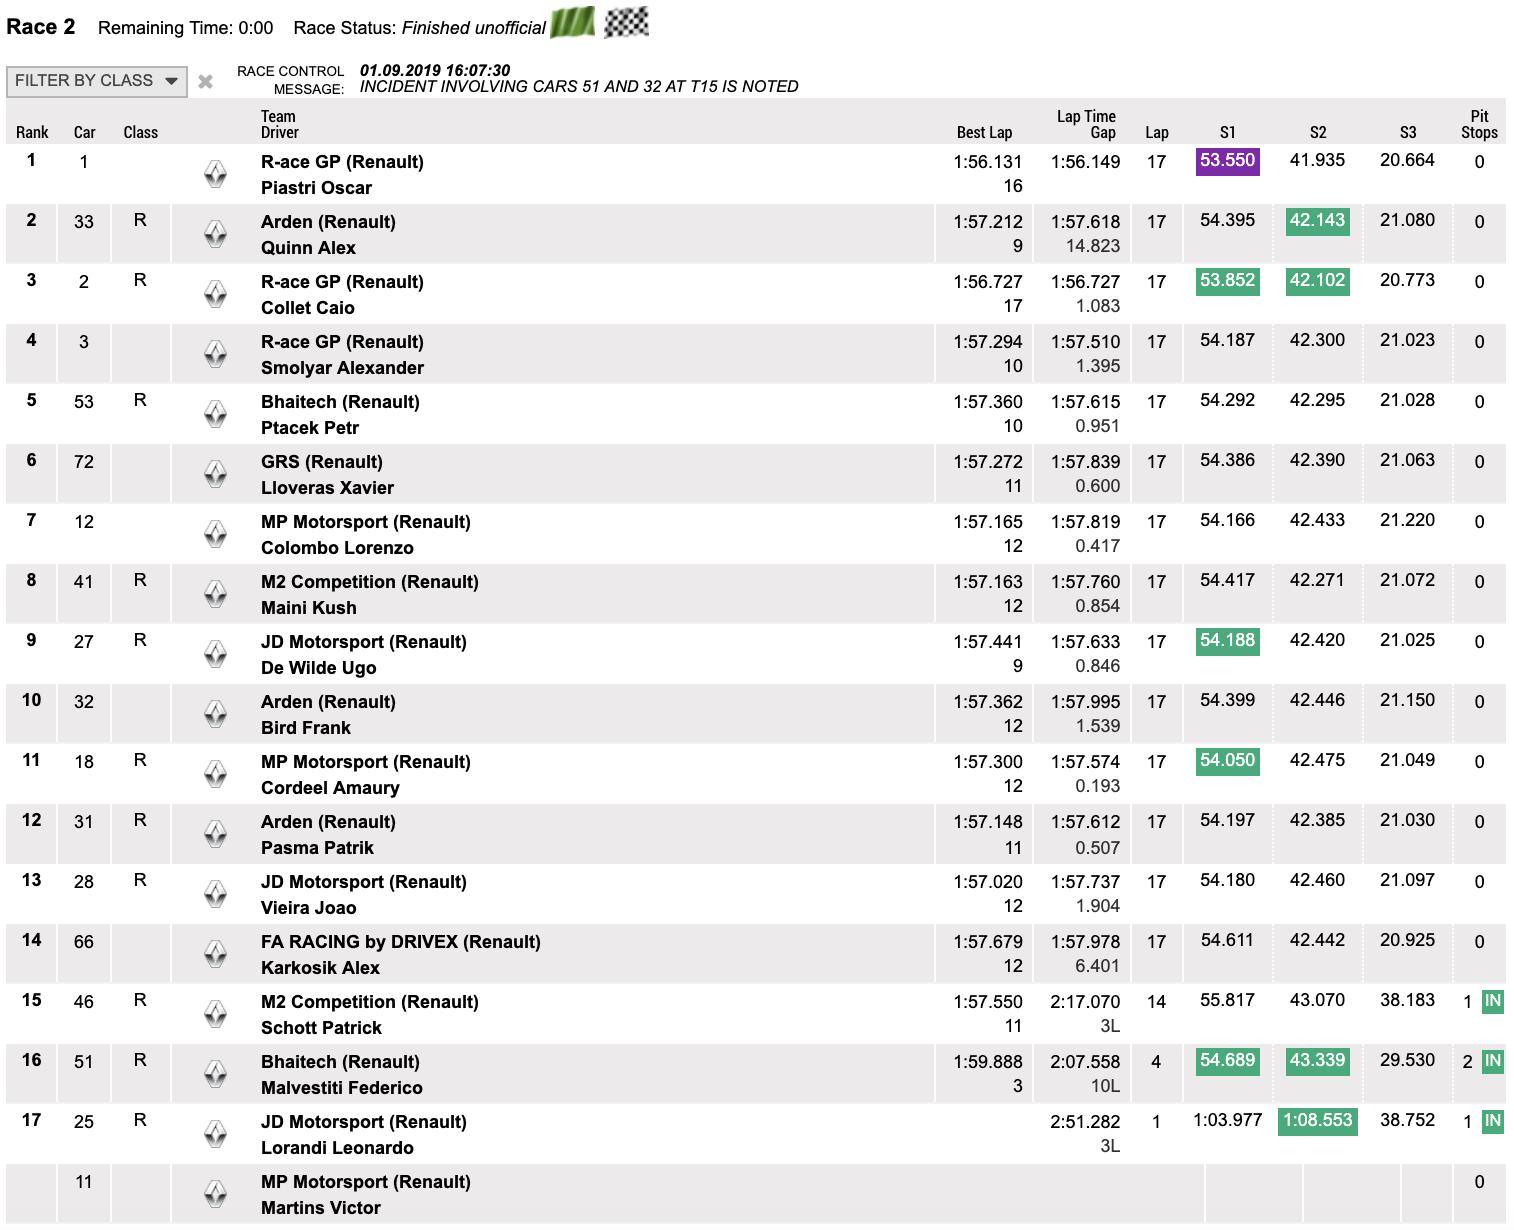Click the Car column header
1514x1230 pixels.
(84, 132)
